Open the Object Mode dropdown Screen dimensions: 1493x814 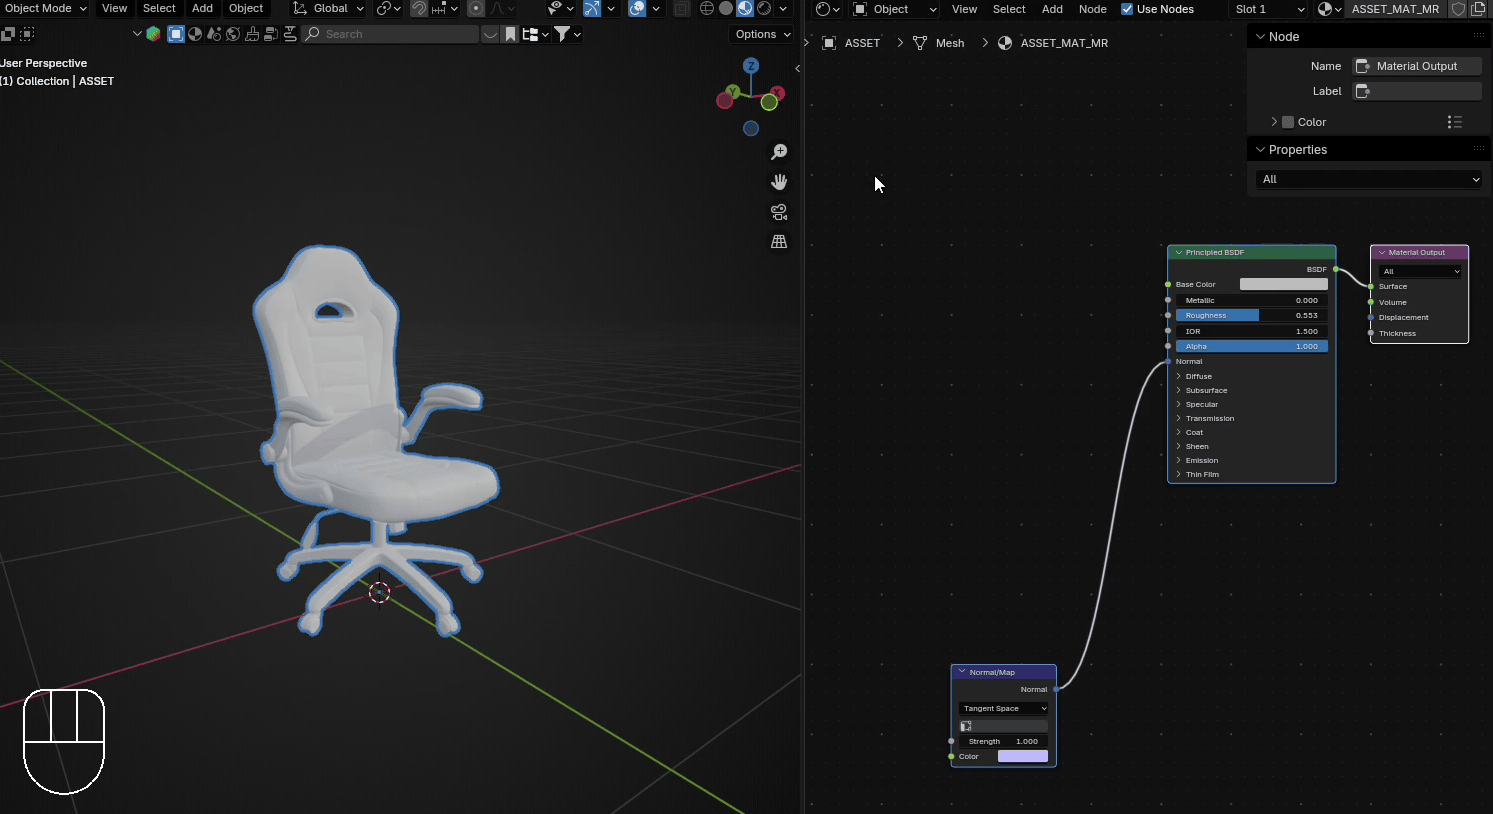coord(44,9)
